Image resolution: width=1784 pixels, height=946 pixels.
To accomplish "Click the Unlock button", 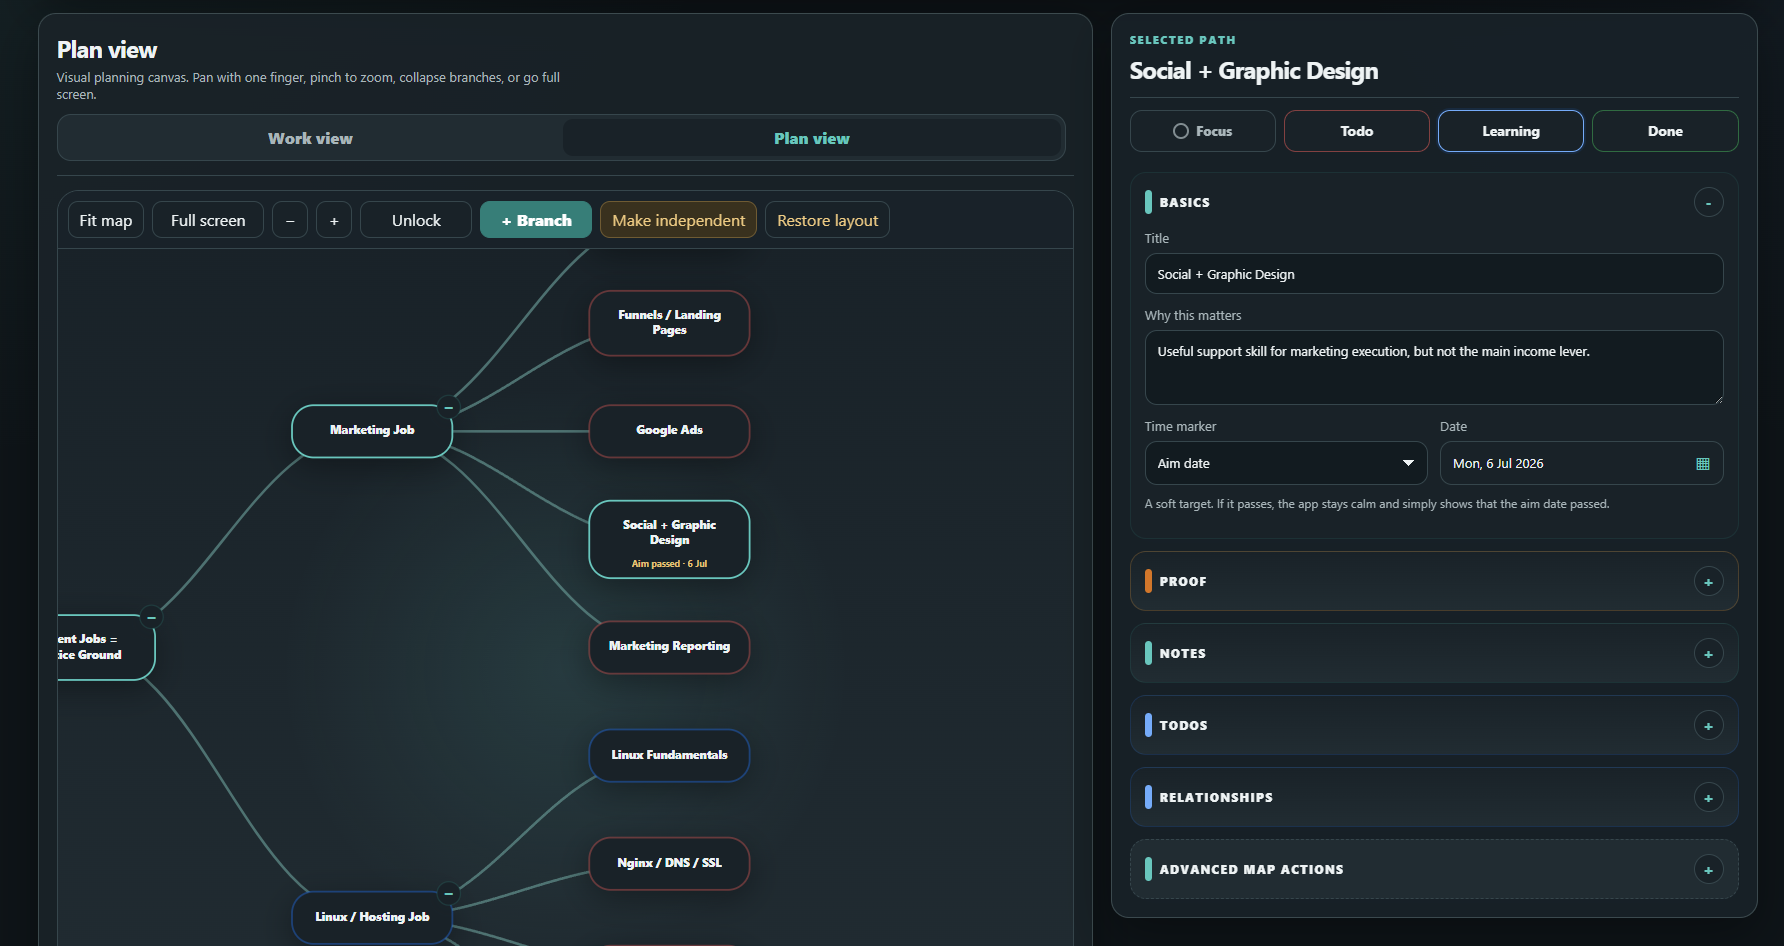I will tap(416, 220).
